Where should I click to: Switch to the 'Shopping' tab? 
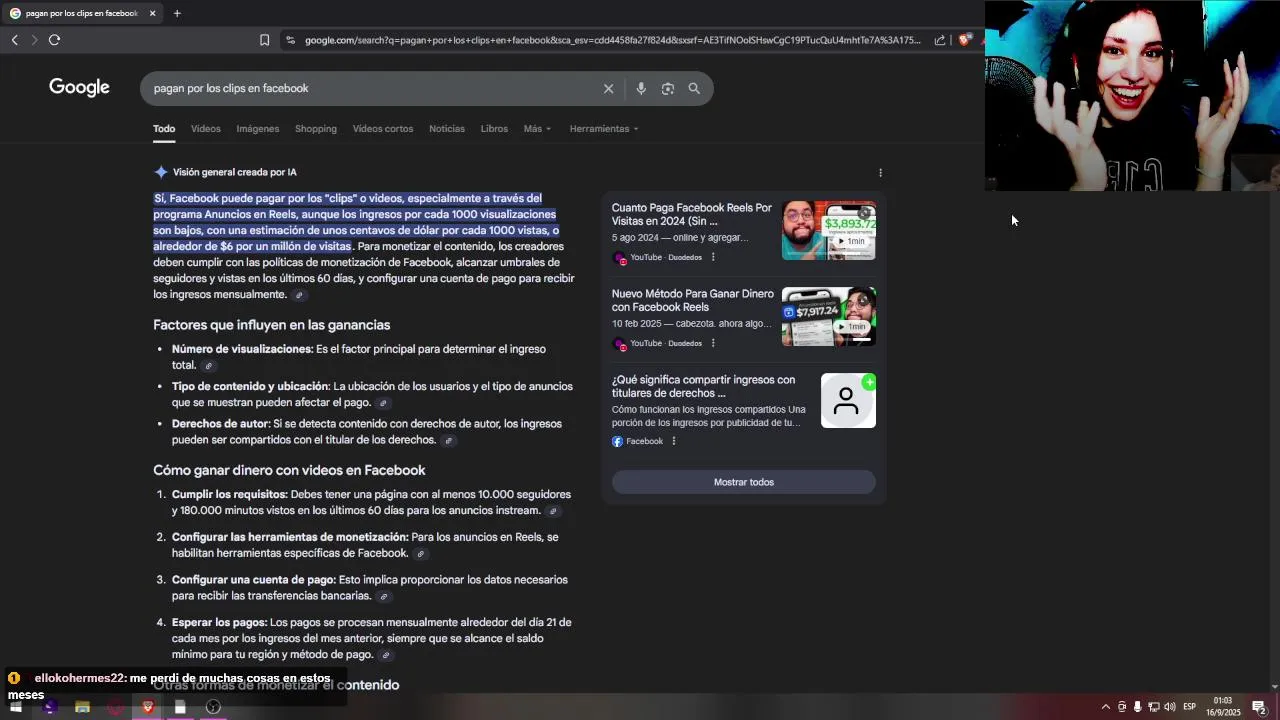point(316,129)
